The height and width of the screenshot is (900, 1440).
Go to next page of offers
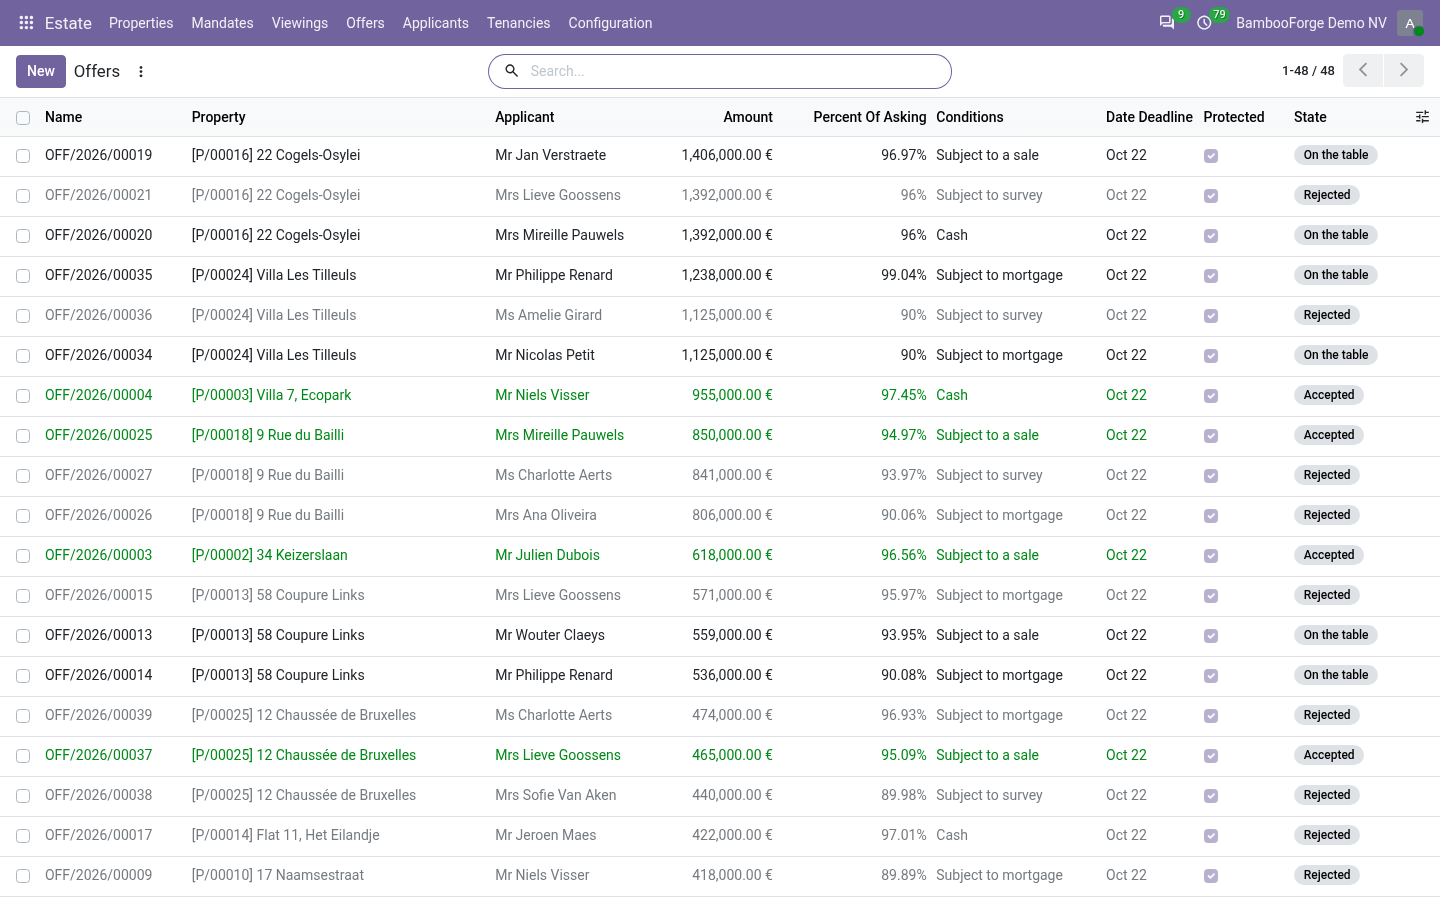click(x=1404, y=70)
